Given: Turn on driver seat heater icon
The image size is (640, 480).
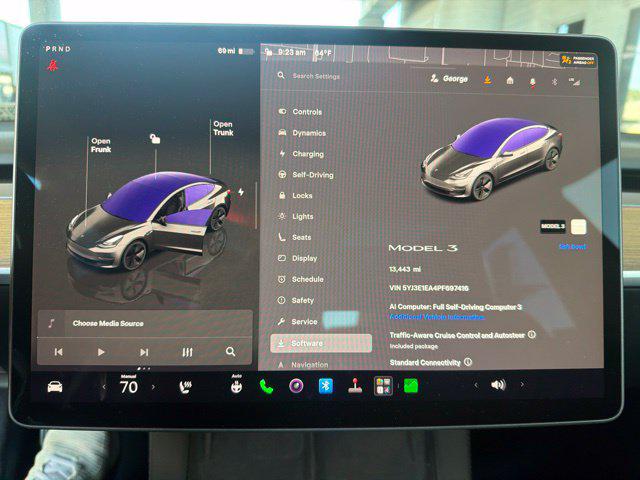Looking at the screenshot, I should click(186, 386).
